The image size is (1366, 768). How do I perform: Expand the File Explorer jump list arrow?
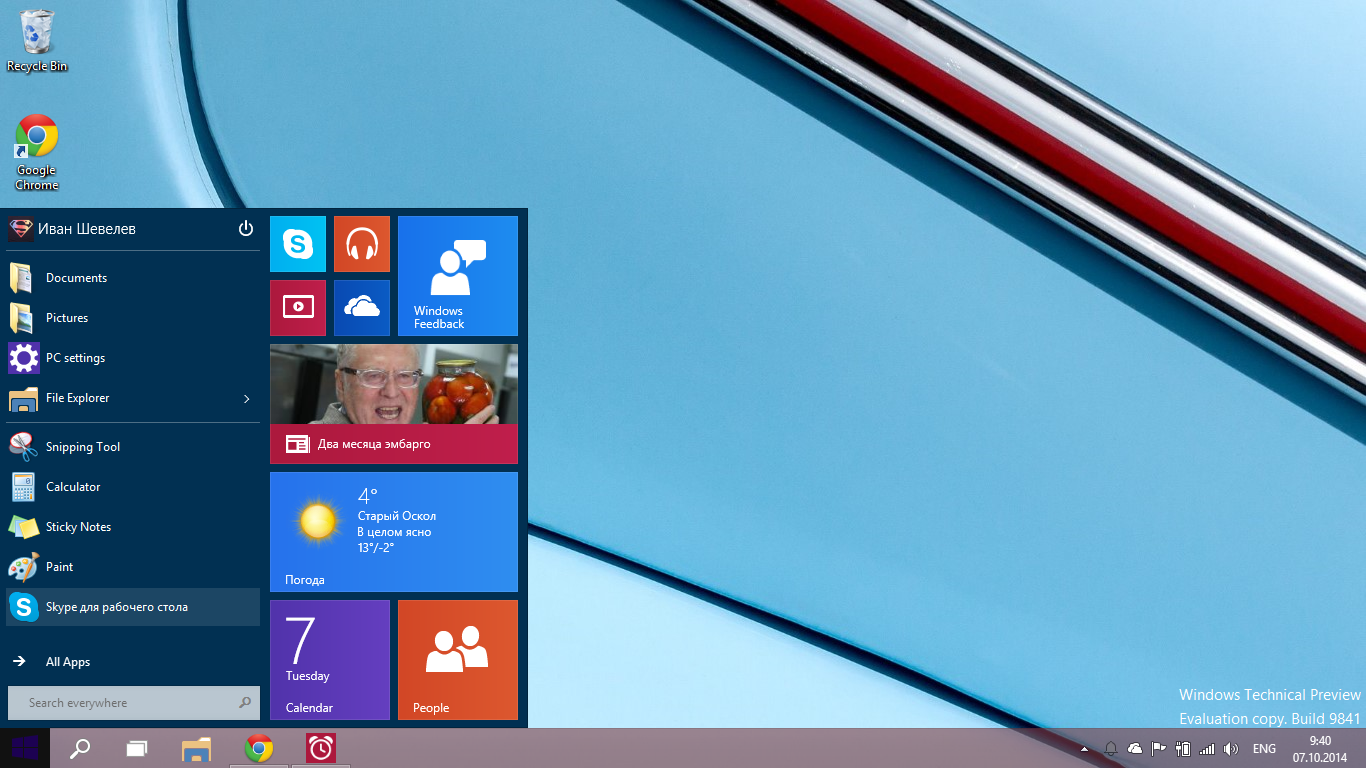[x=247, y=399]
